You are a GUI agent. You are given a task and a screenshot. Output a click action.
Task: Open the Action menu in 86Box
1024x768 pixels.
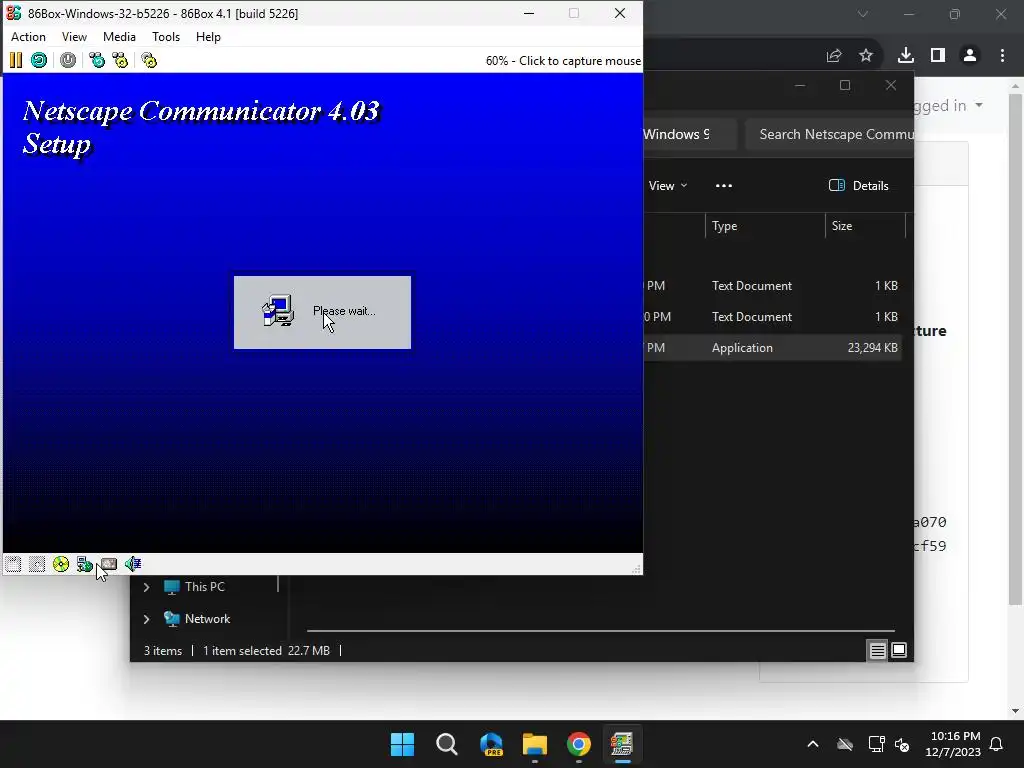(28, 37)
